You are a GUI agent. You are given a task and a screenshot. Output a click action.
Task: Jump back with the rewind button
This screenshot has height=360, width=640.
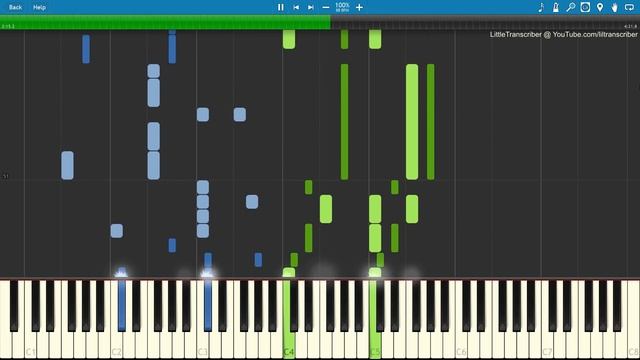296,7
